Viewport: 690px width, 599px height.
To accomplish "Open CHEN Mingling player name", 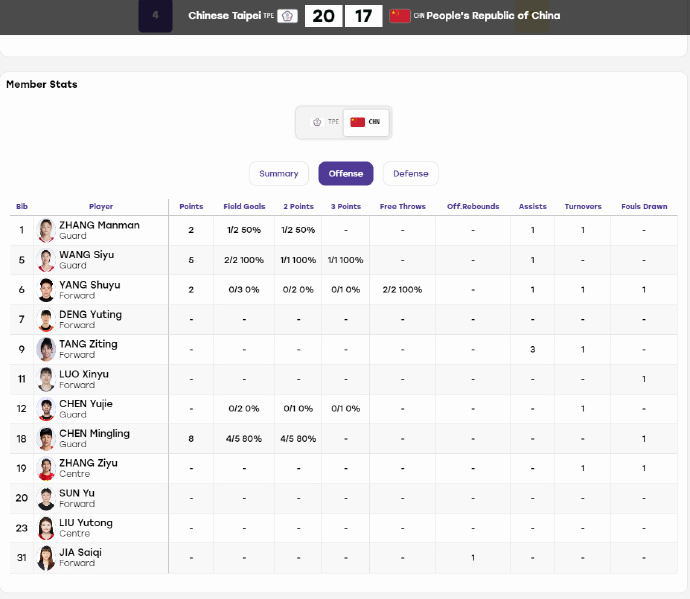I will click(95, 433).
